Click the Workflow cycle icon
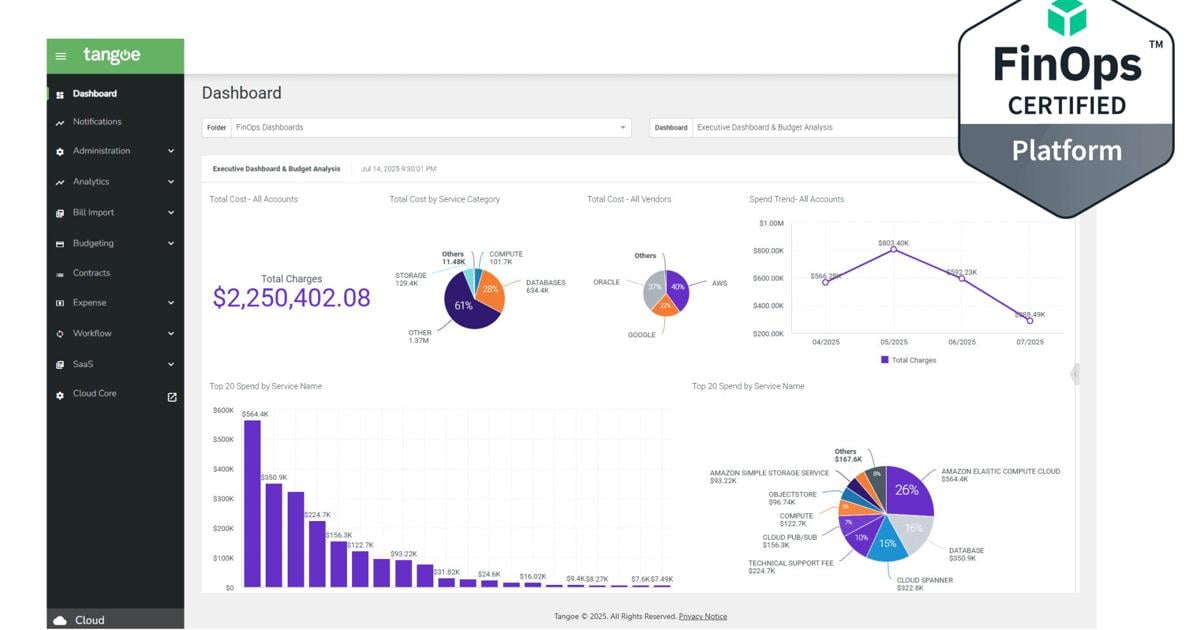The width and height of the screenshot is (1200, 630). coord(60,334)
